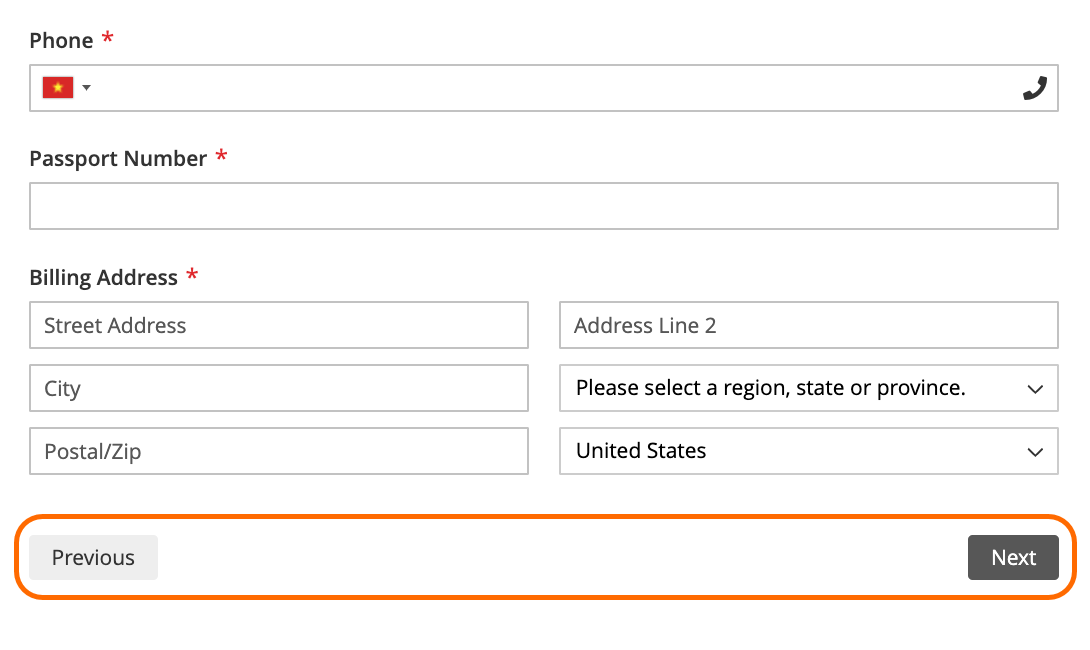Go back with the Previous button
Screen dimensions: 1090x650
pyautogui.click(x=93, y=558)
